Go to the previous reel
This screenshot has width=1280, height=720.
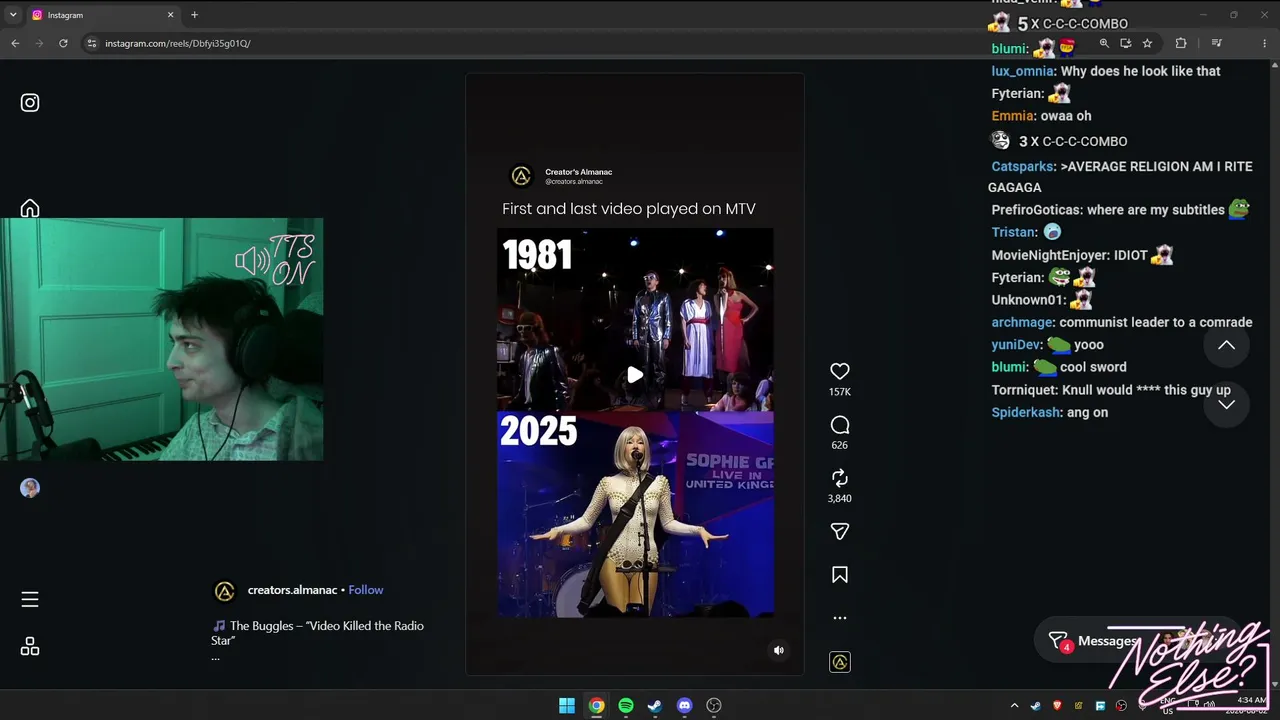1226,345
